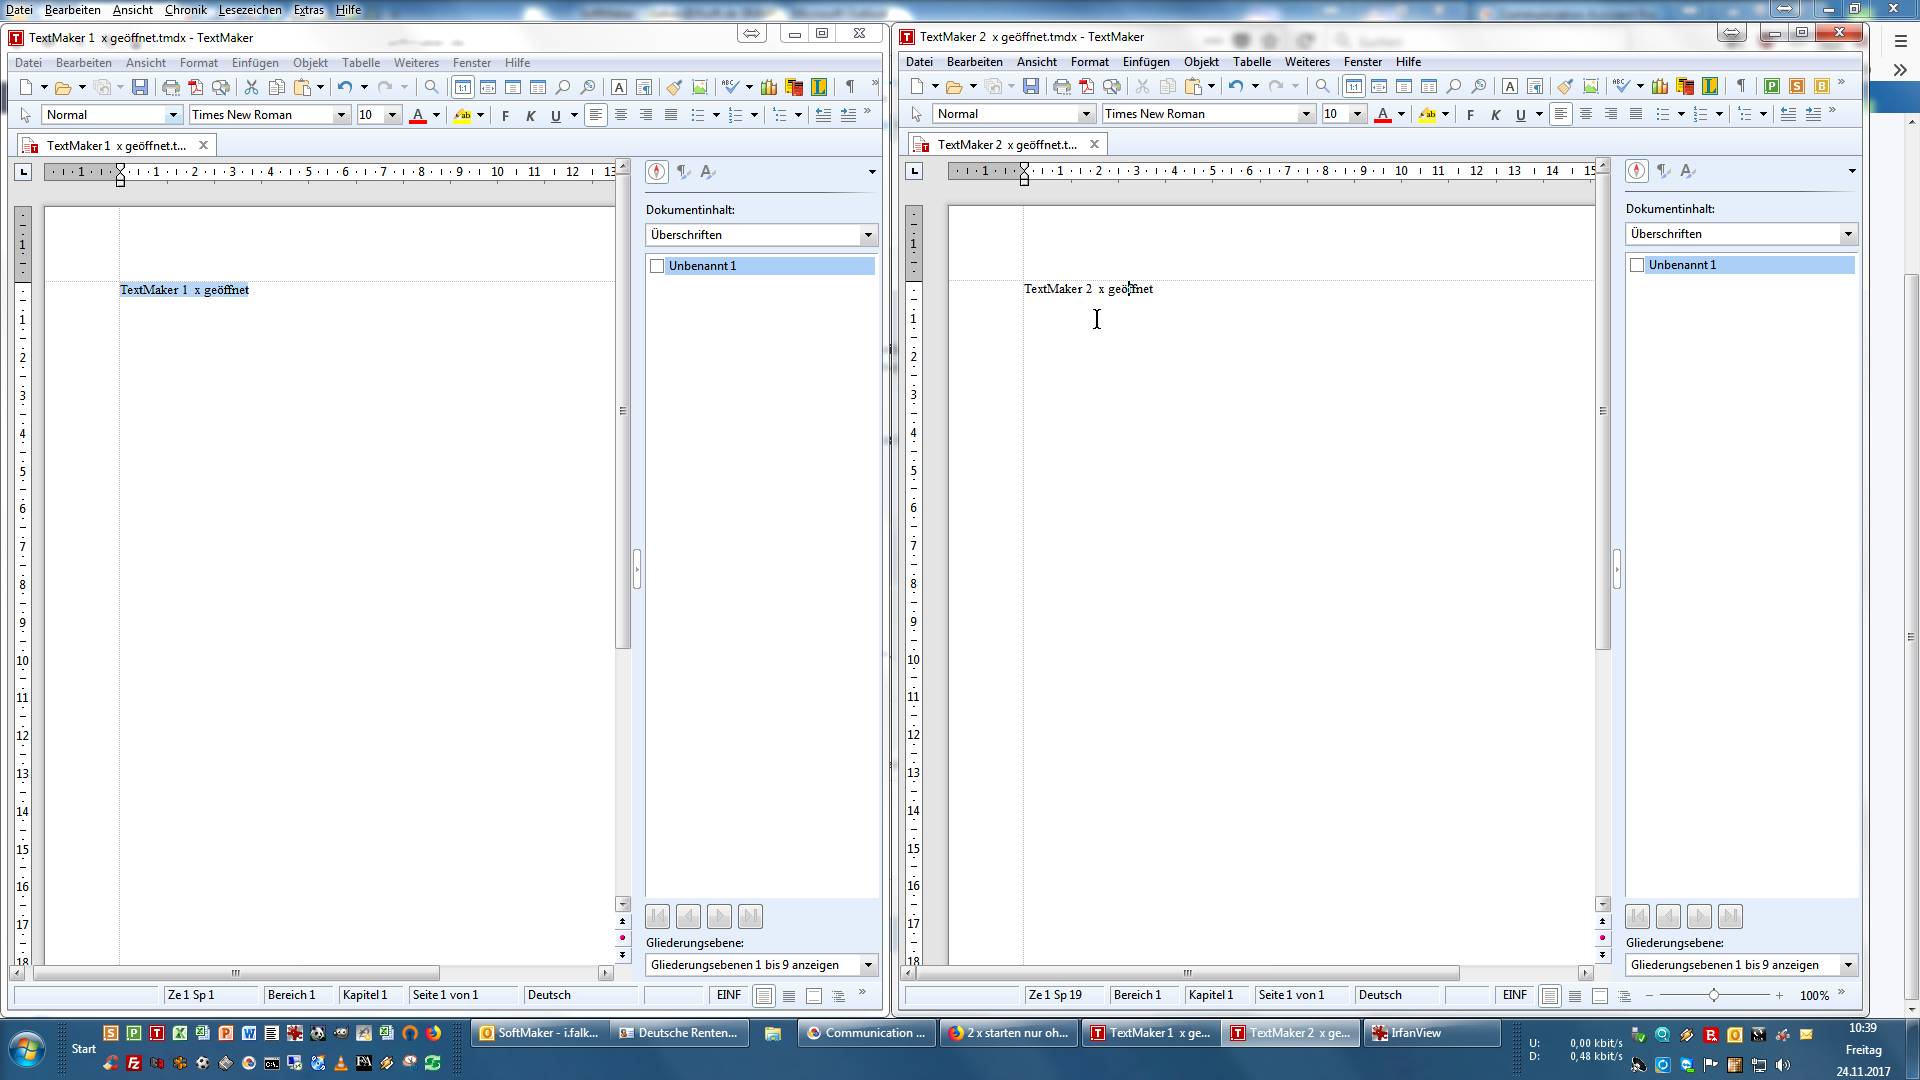Click Print icon in TextMaker 2 toolbar
This screenshot has width=1920, height=1080.
coord(1062,86)
